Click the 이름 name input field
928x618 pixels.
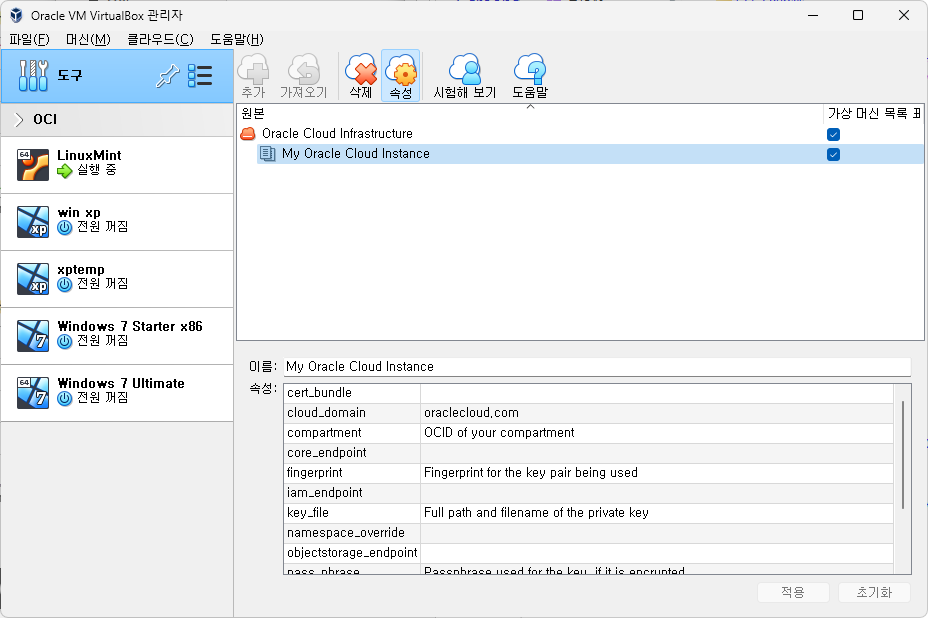597,366
